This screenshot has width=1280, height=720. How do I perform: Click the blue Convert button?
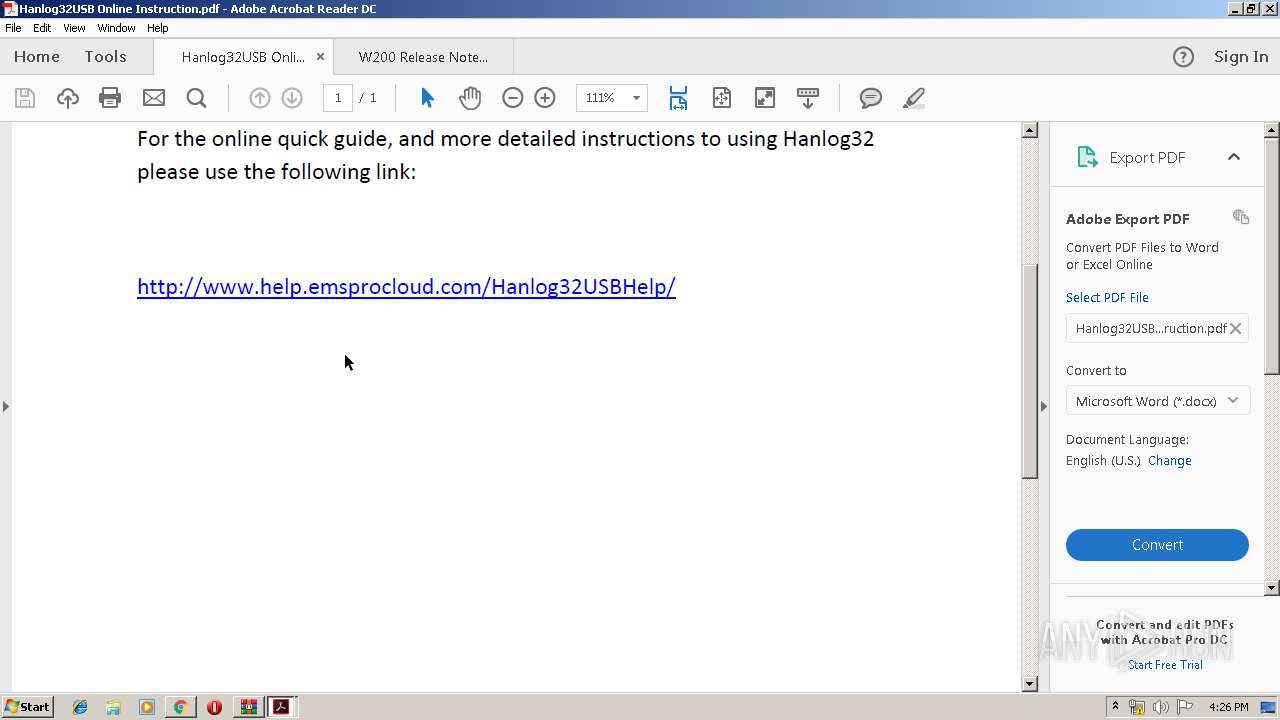[x=1157, y=545]
